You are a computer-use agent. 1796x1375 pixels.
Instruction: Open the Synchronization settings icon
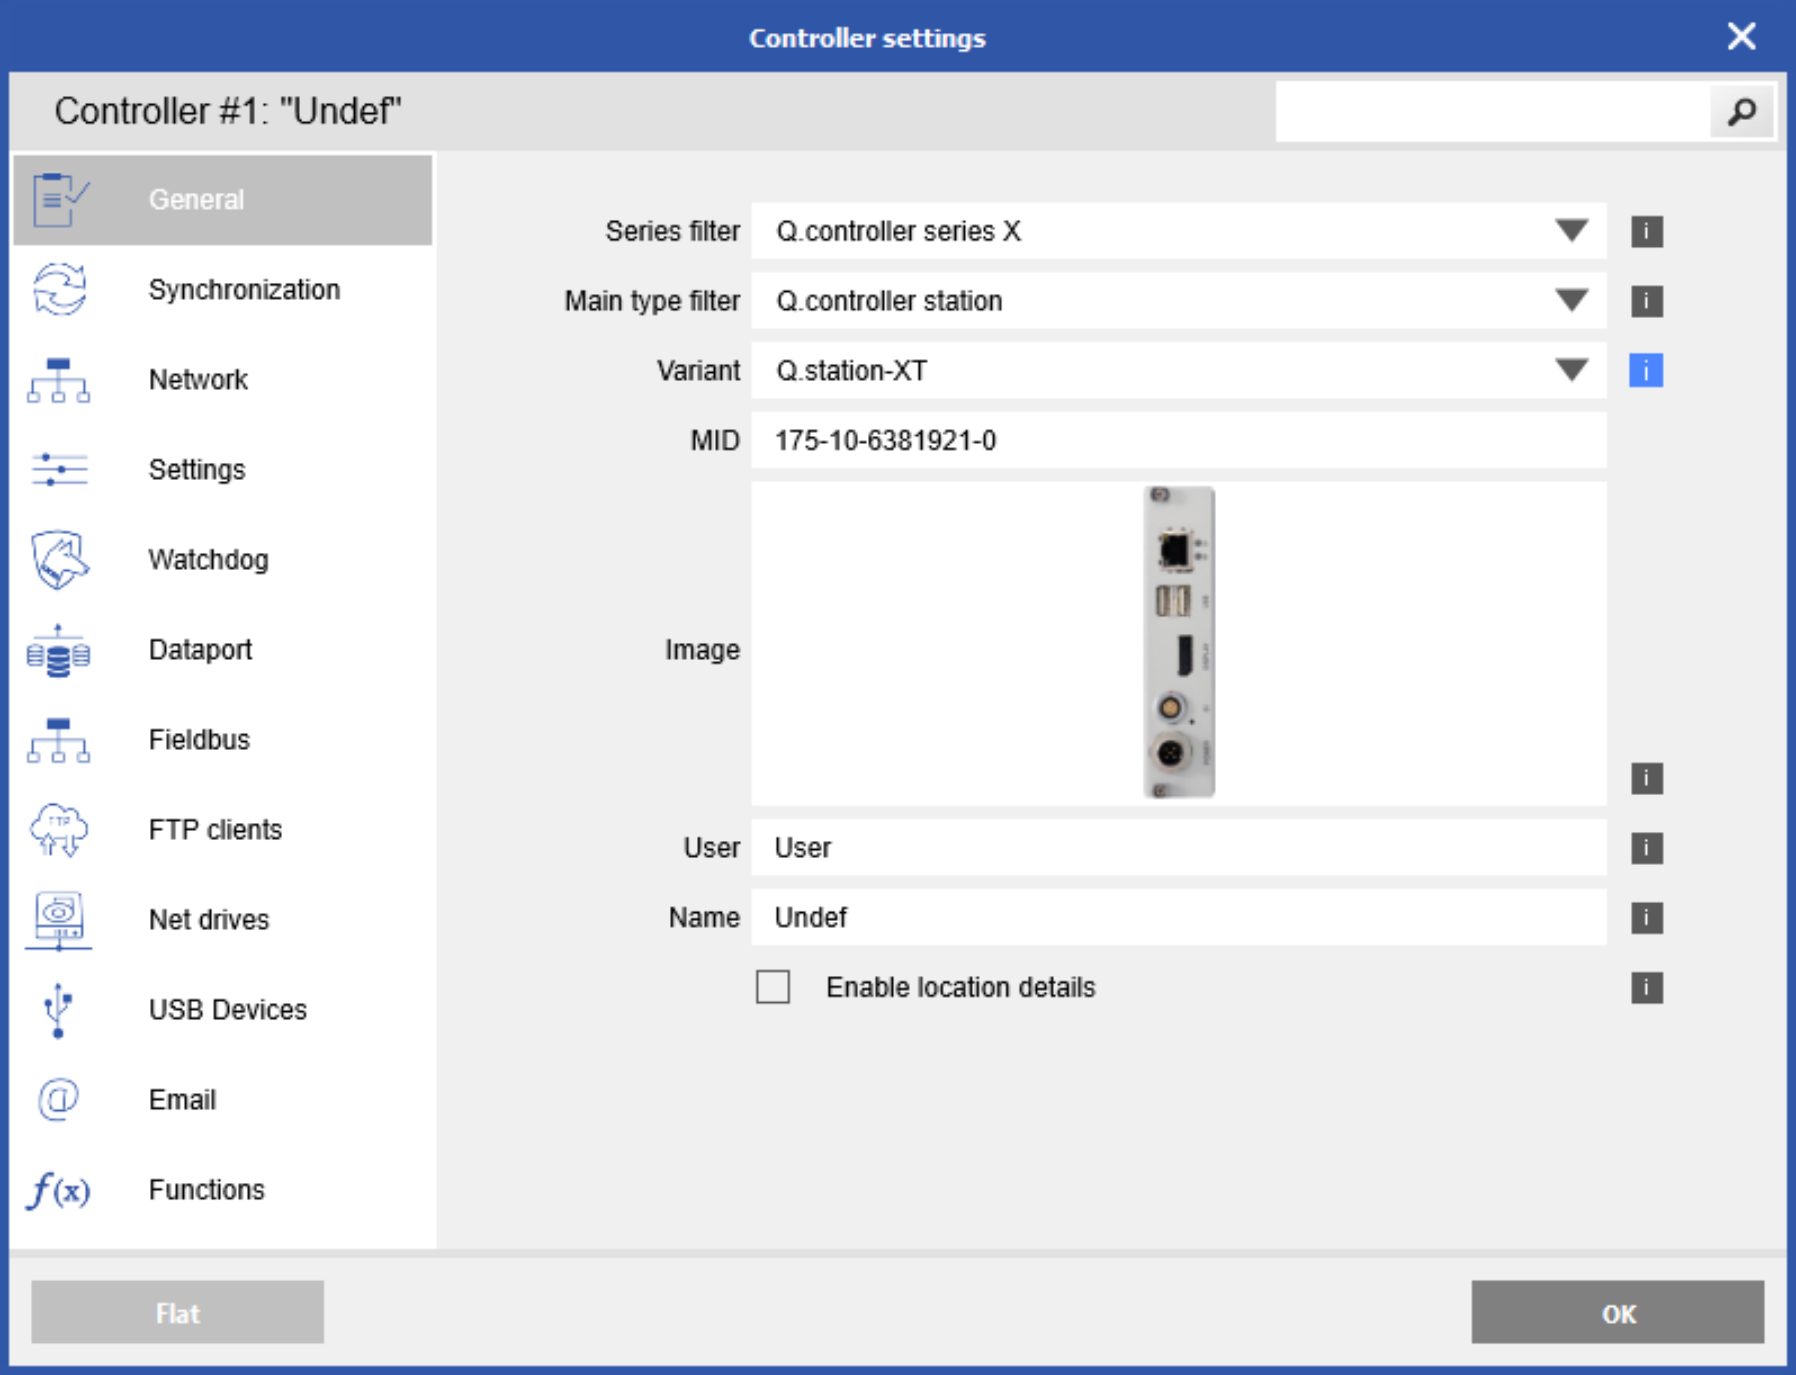pyautogui.click(x=59, y=289)
